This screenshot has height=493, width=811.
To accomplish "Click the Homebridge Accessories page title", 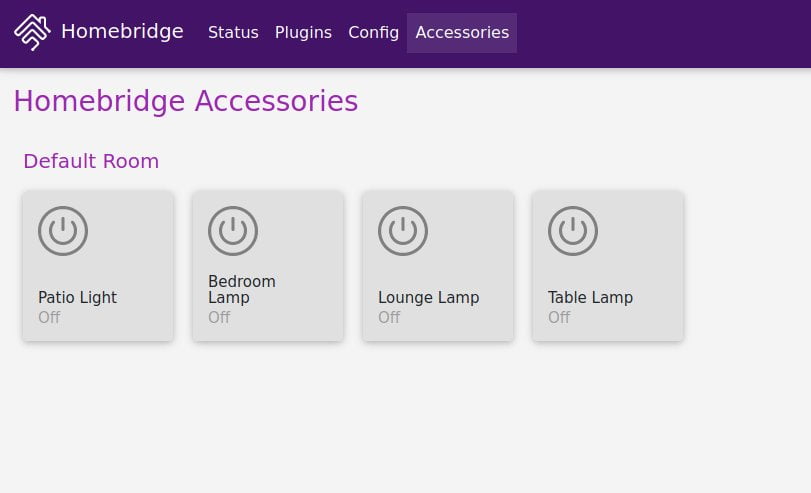I will 185,101.
